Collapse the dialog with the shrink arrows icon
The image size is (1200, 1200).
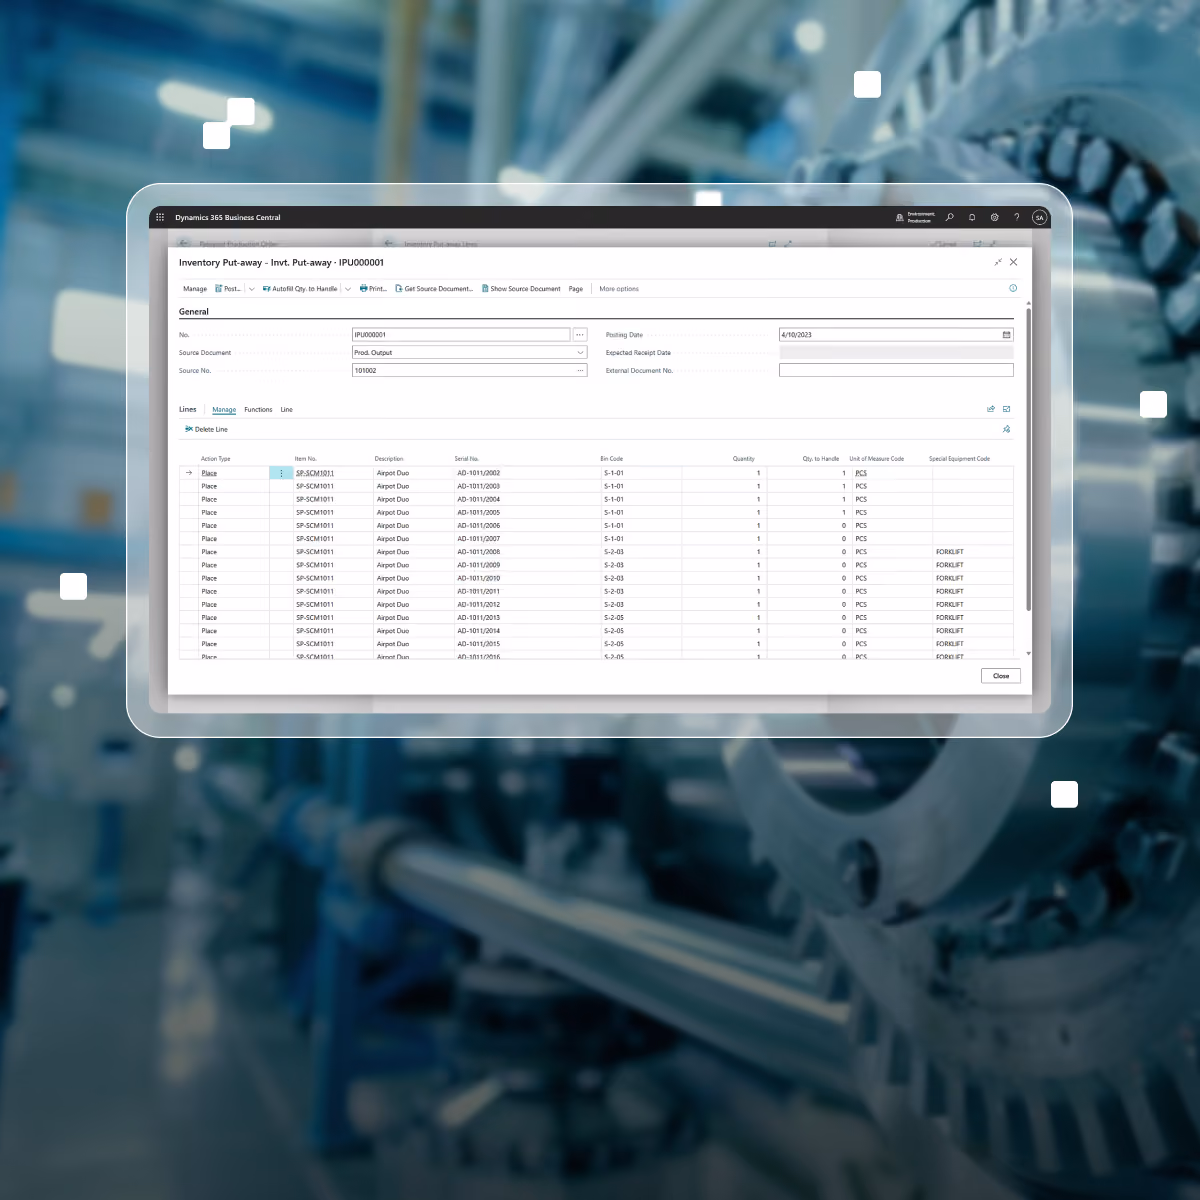tap(998, 262)
